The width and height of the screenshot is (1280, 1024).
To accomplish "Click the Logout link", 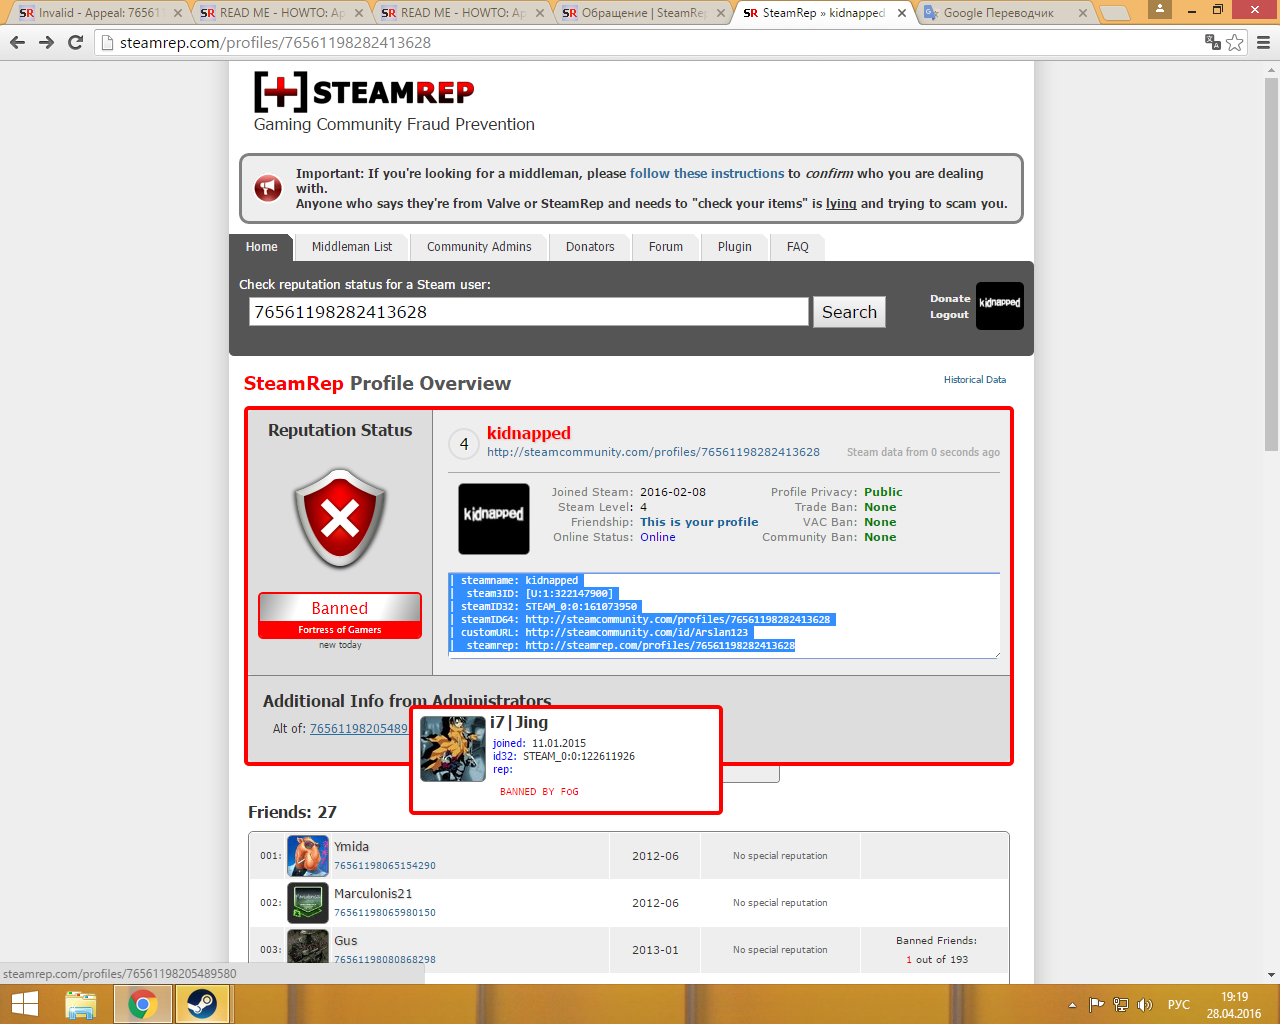I will 949,314.
